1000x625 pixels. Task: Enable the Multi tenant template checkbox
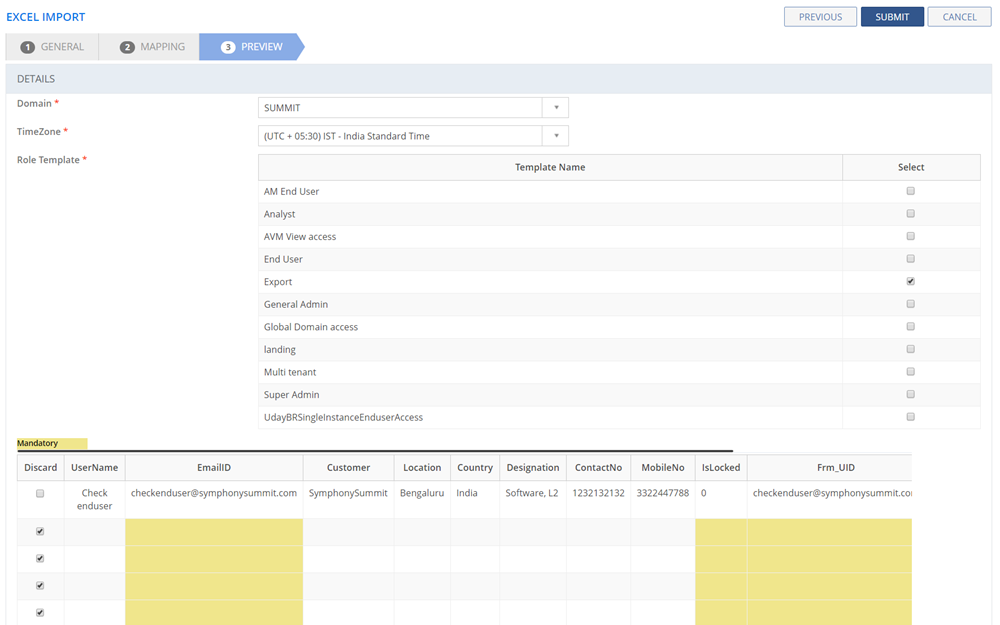pos(910,372)
